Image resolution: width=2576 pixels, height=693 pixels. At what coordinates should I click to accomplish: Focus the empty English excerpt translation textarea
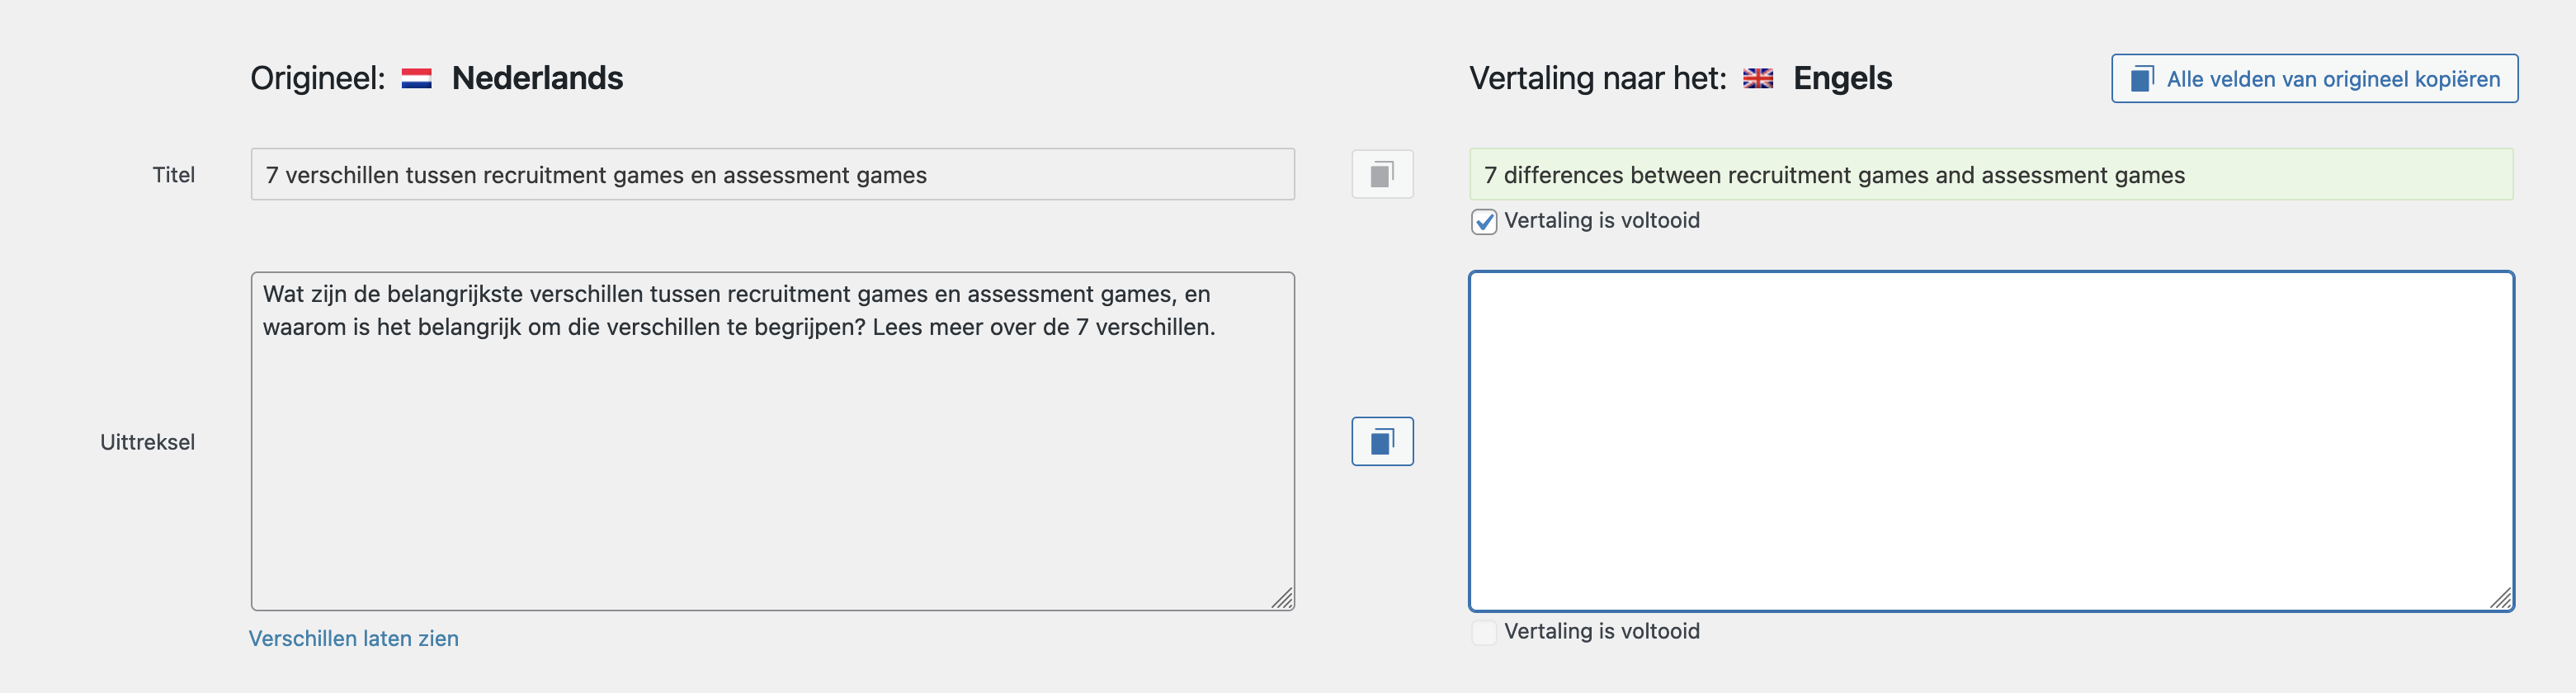tap(1991, 441)
